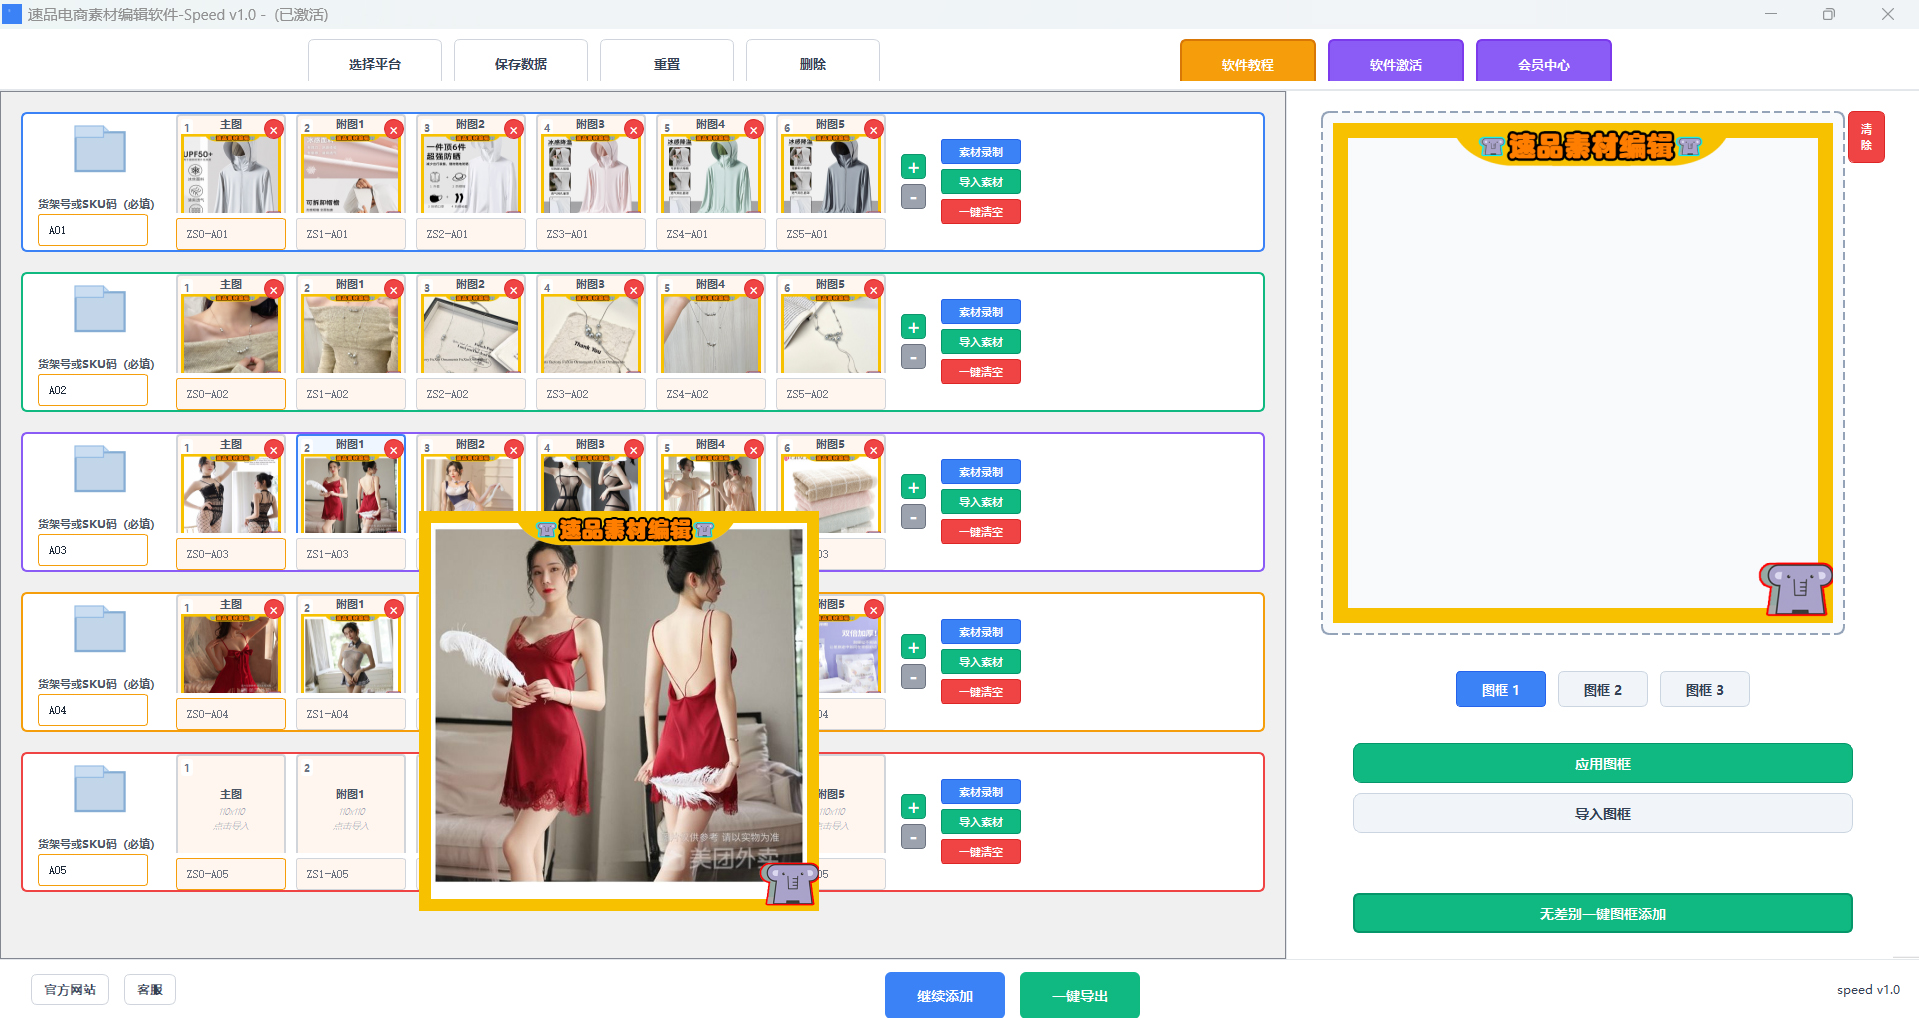The width and height of the screenshot is (1919, 1018).
Task: Select the 图框 1 frame option
Action: pos(1500,690)
